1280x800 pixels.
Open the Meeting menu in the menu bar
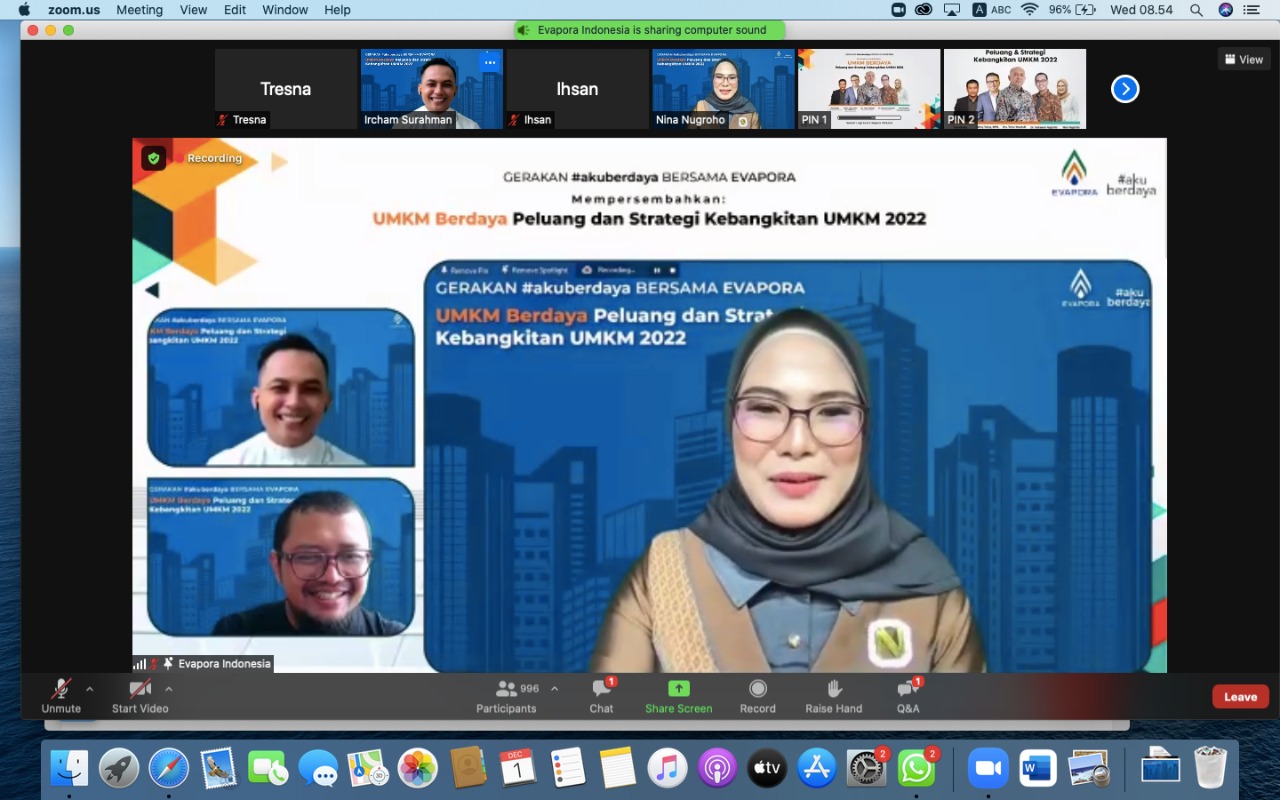coord(139,10)
